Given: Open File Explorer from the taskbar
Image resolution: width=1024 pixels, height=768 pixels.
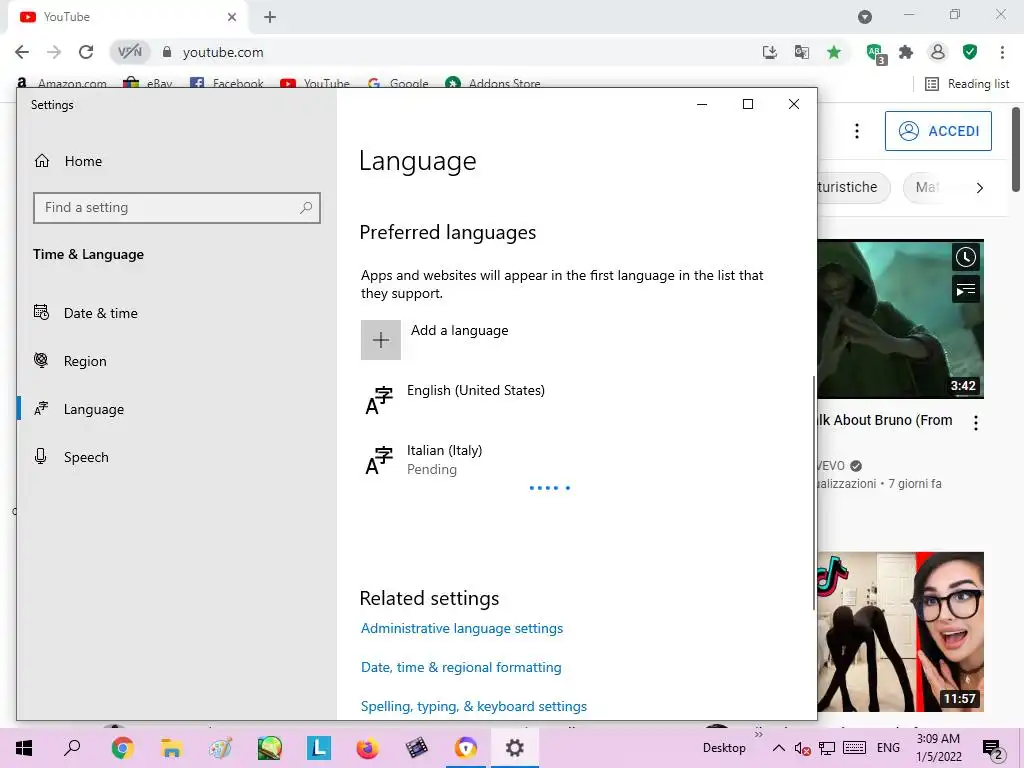Looking at the screenshot, I should click(x=171, y=748).
